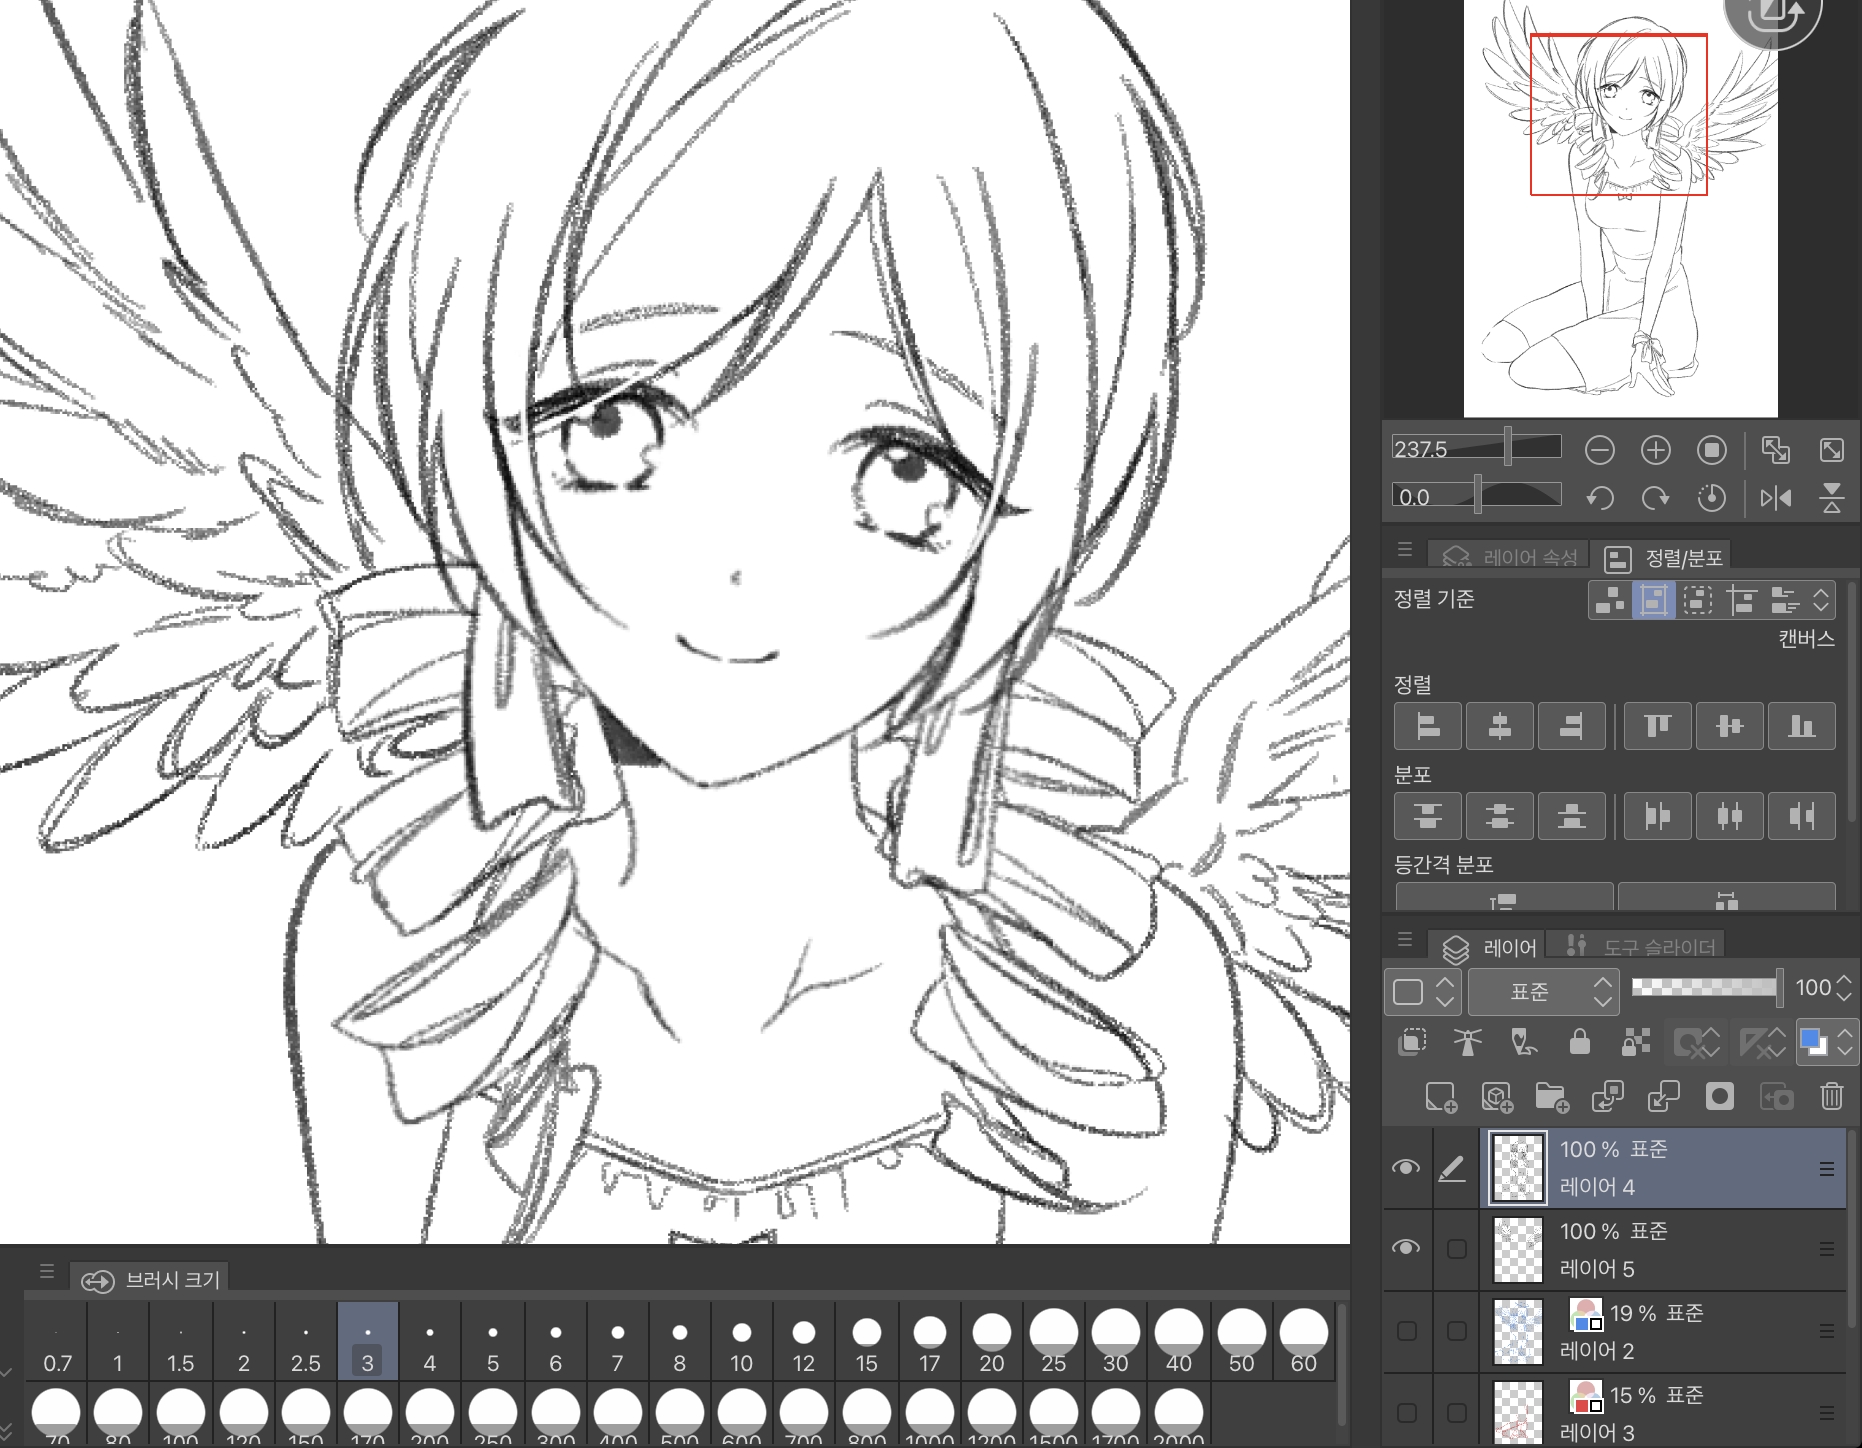Click the layer opacity slider
The width and height of the screenshot is (1862, 1448).
tap(1705, 988)
